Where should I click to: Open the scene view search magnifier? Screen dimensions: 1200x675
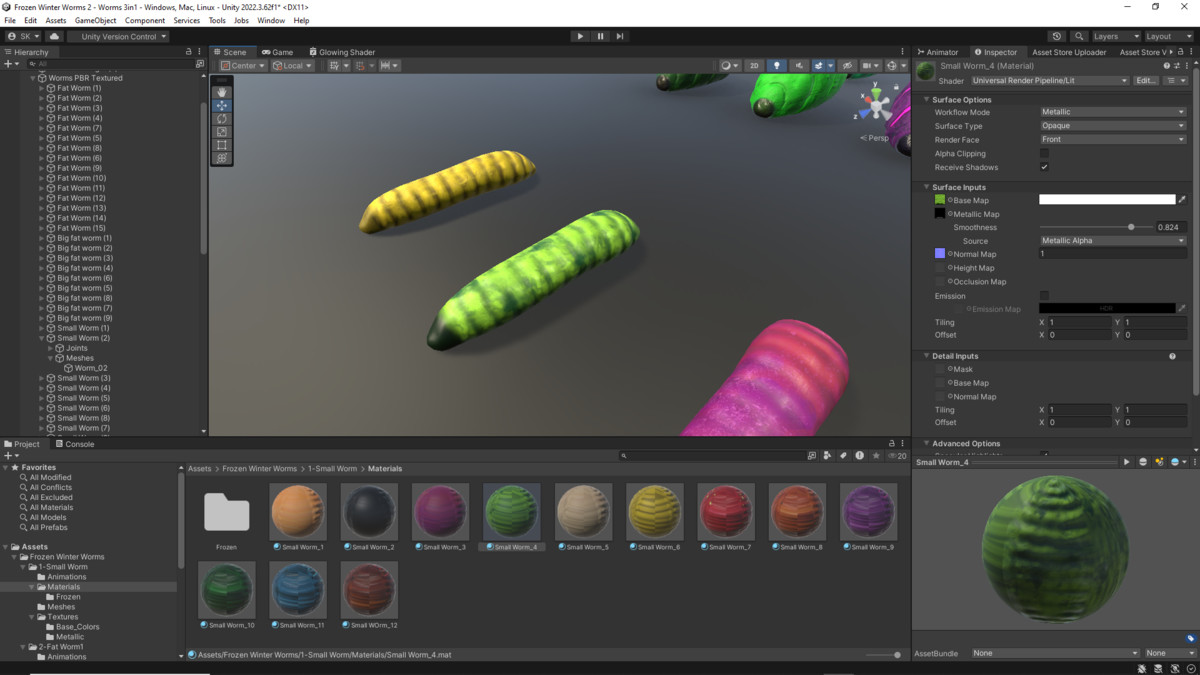point(1080,35)
